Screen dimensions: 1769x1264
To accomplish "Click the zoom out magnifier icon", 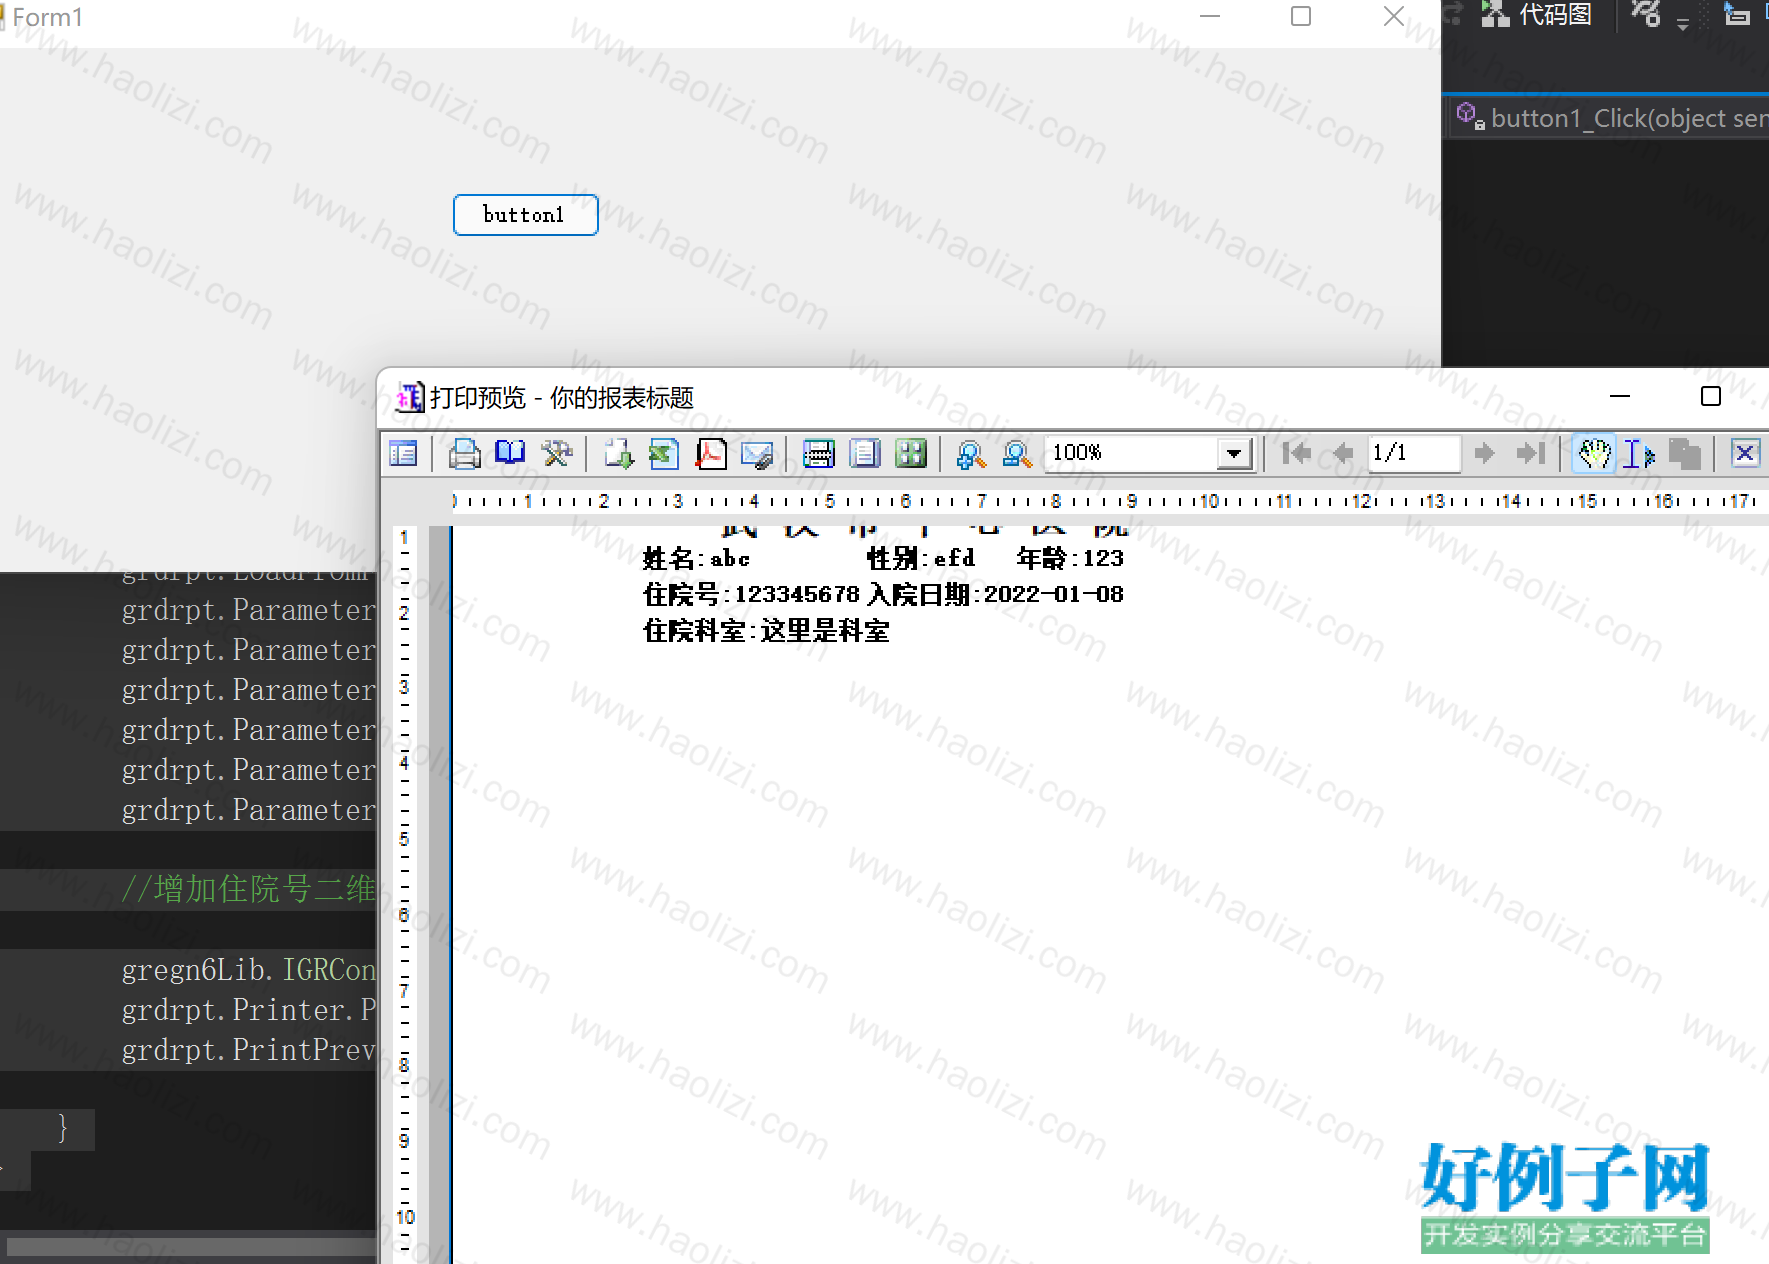I will (1017, 454).
